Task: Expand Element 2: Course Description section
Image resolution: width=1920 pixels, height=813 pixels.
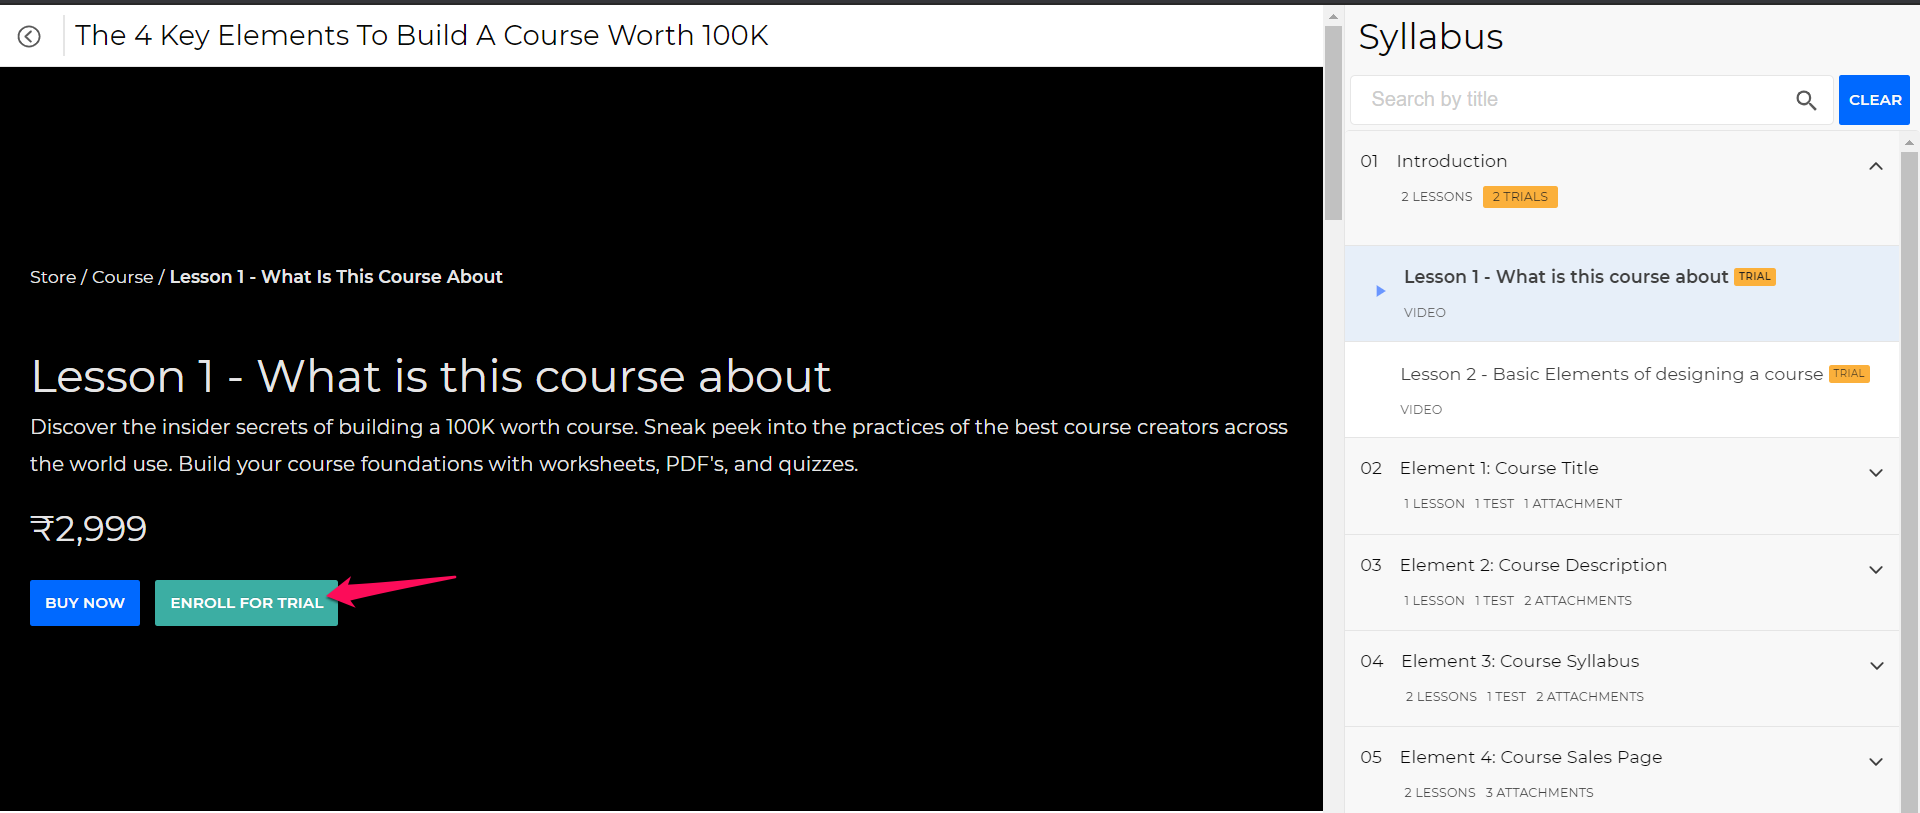Action: 1875,570
